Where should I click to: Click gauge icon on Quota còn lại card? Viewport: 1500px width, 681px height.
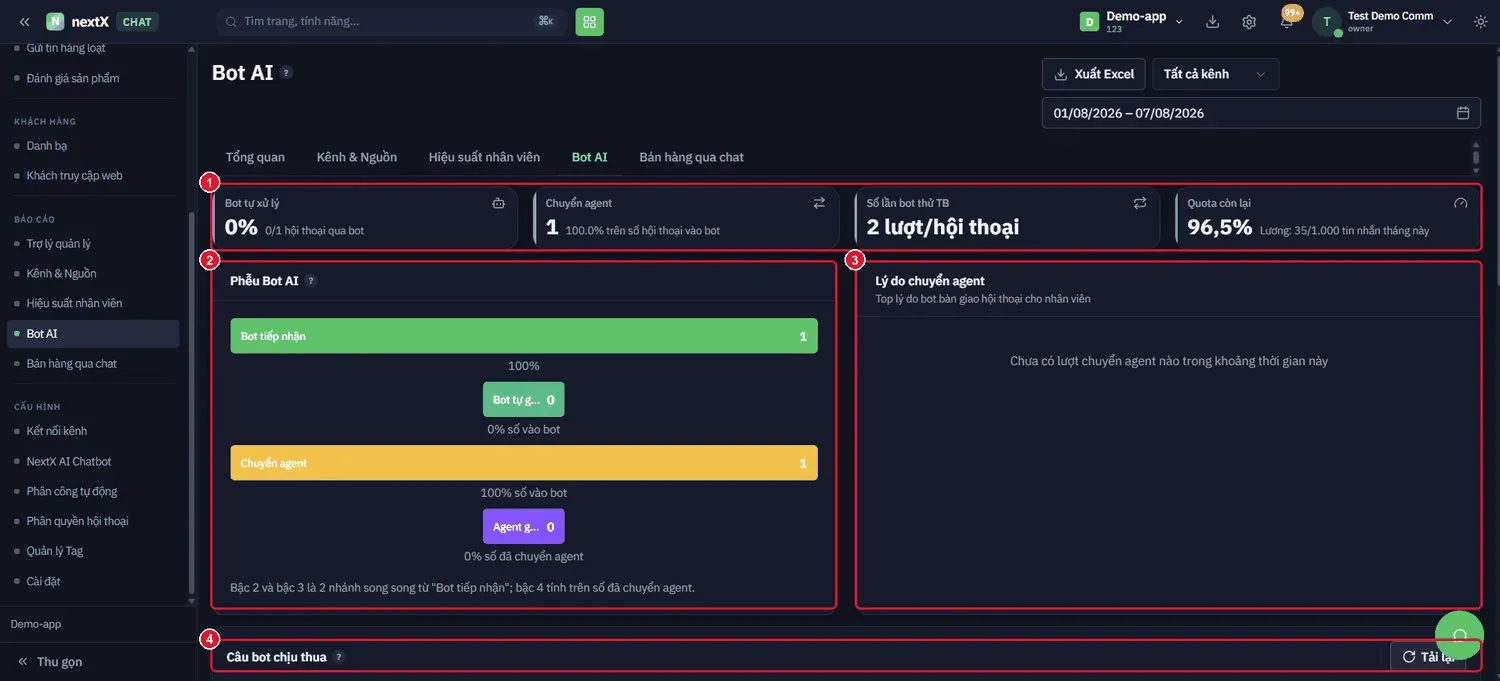[1461, 203]
